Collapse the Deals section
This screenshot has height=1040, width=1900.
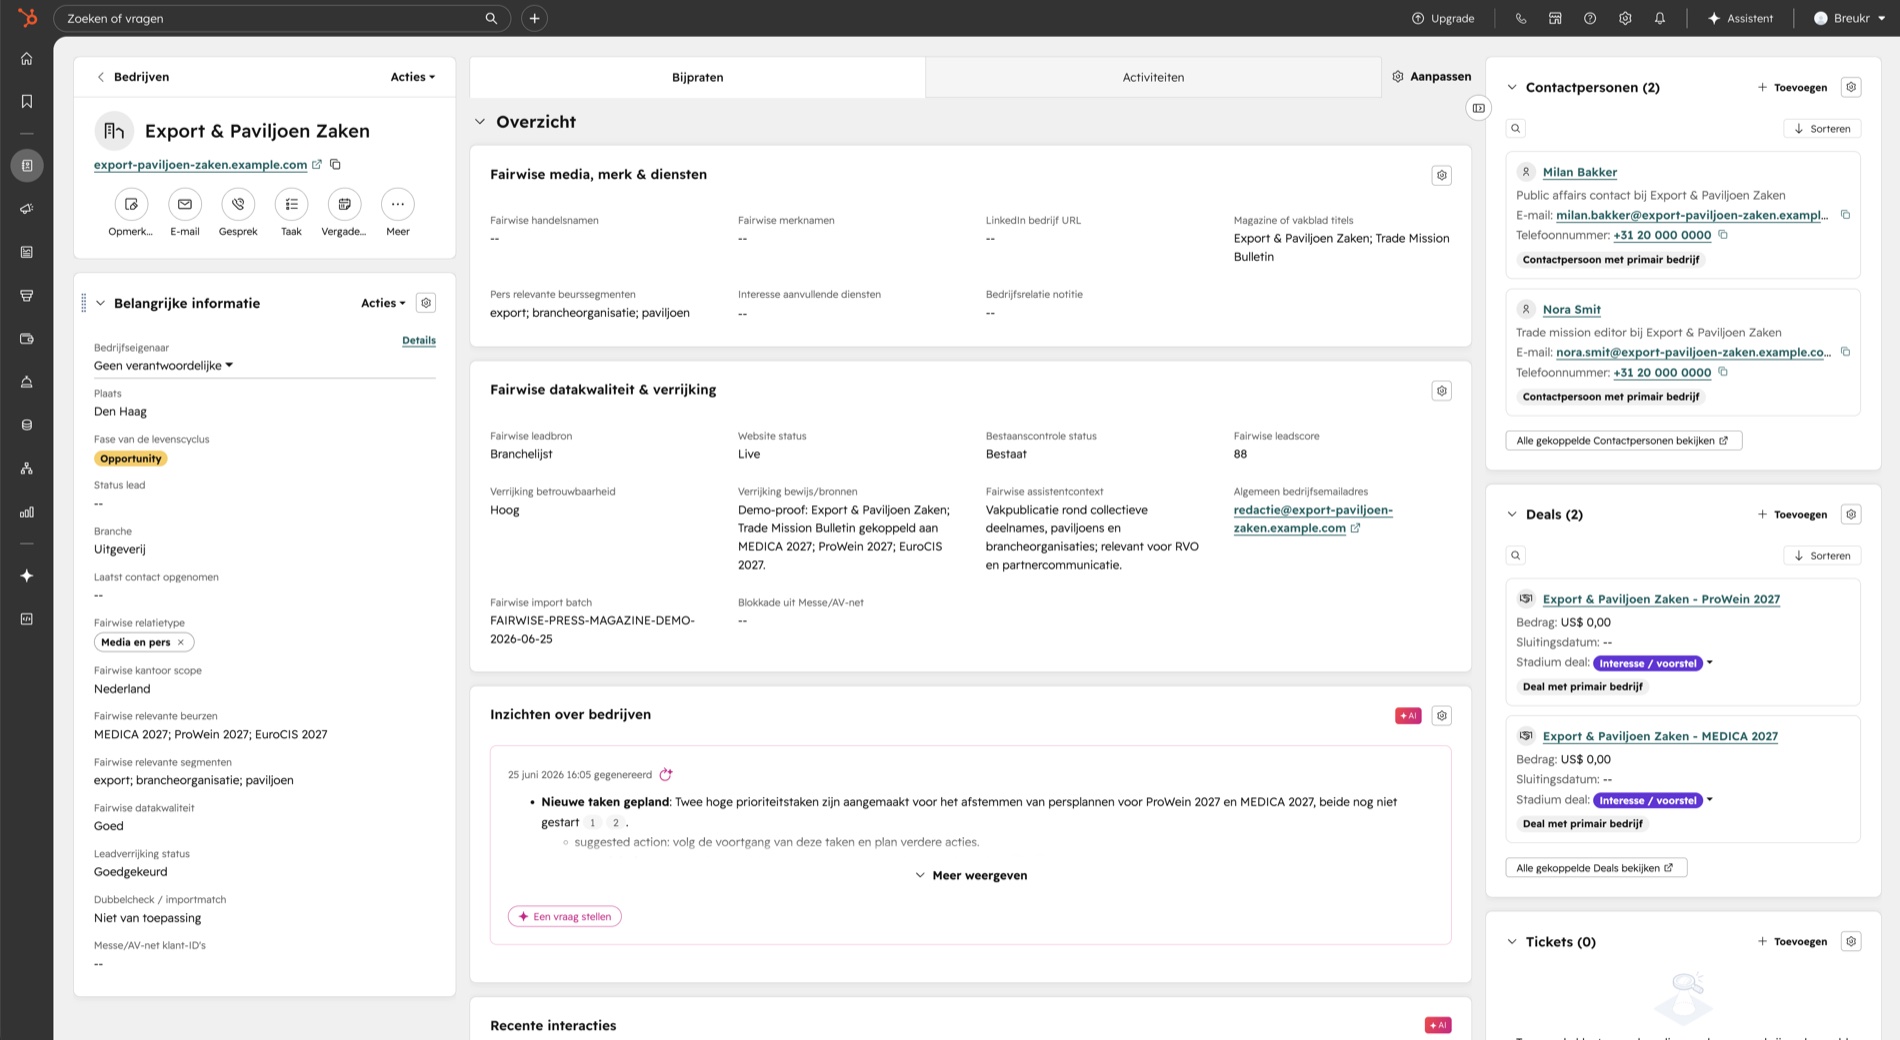[1512, 514]
